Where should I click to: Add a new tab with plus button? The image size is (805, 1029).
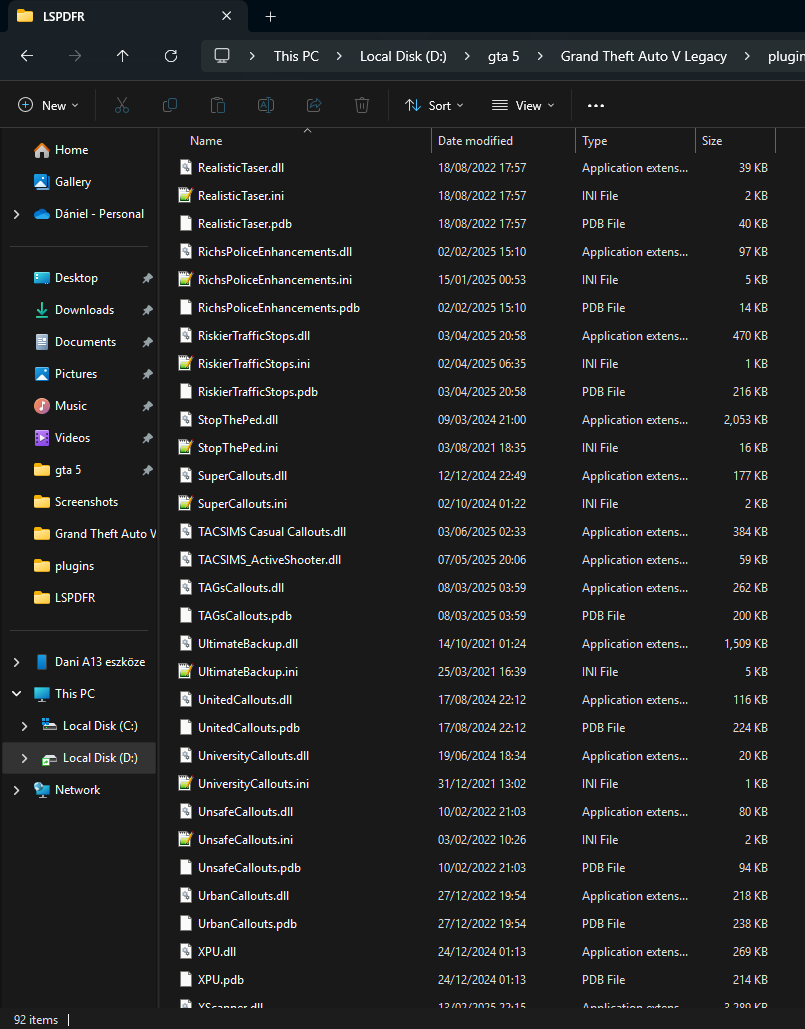pos(270,16)
